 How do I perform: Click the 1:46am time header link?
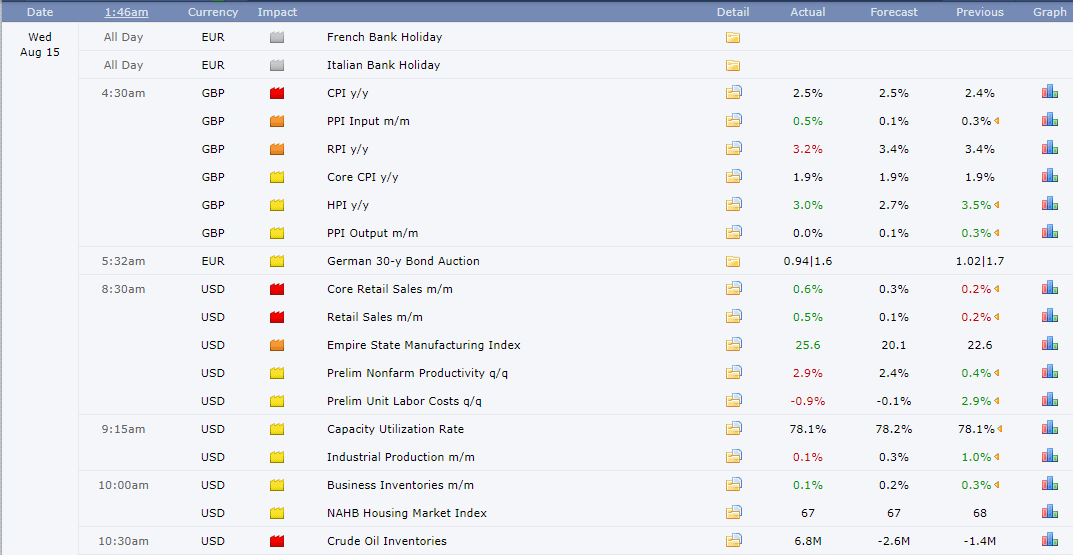point(126,12)
